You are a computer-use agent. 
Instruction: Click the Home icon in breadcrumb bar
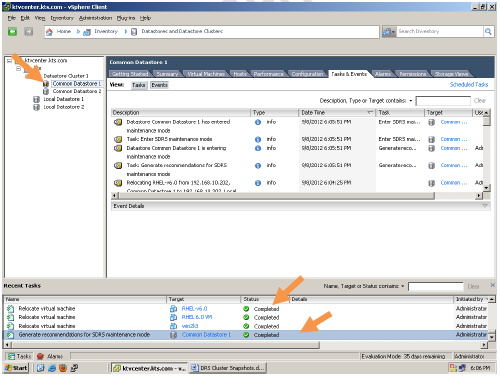(49, 32)
